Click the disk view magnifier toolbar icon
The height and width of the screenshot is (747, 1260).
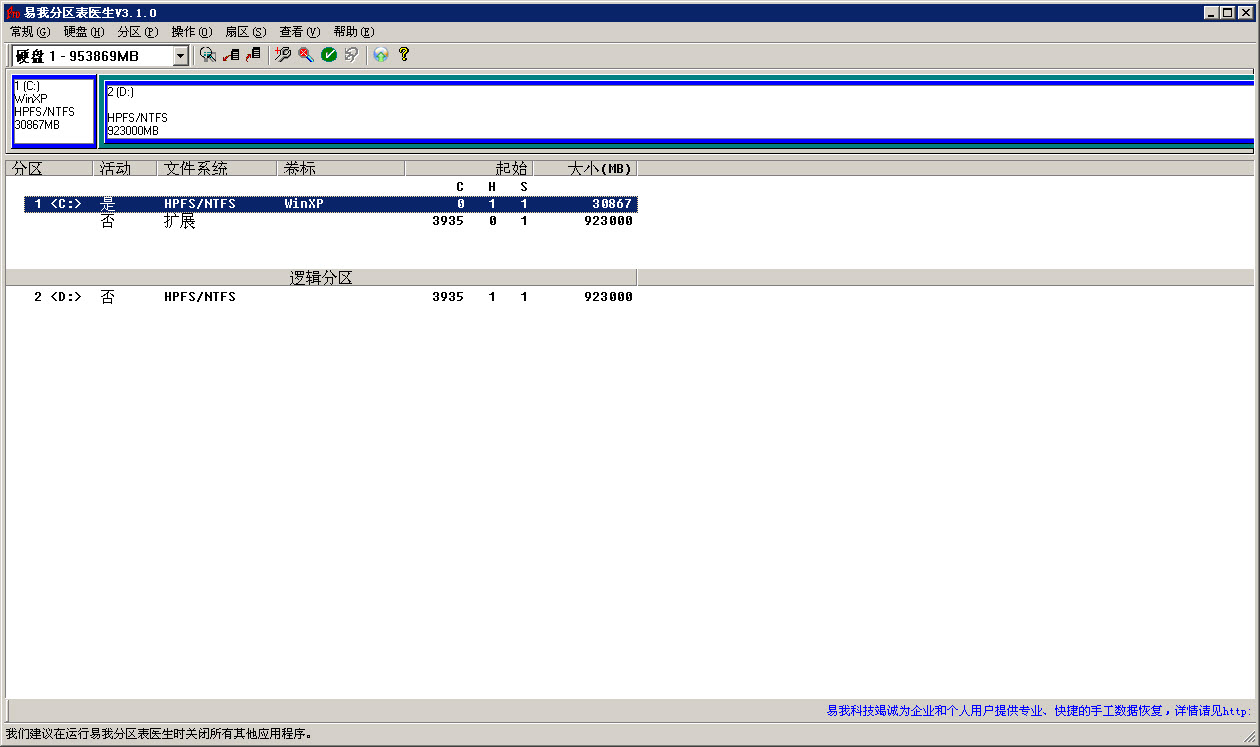click(x=207, y=55)
